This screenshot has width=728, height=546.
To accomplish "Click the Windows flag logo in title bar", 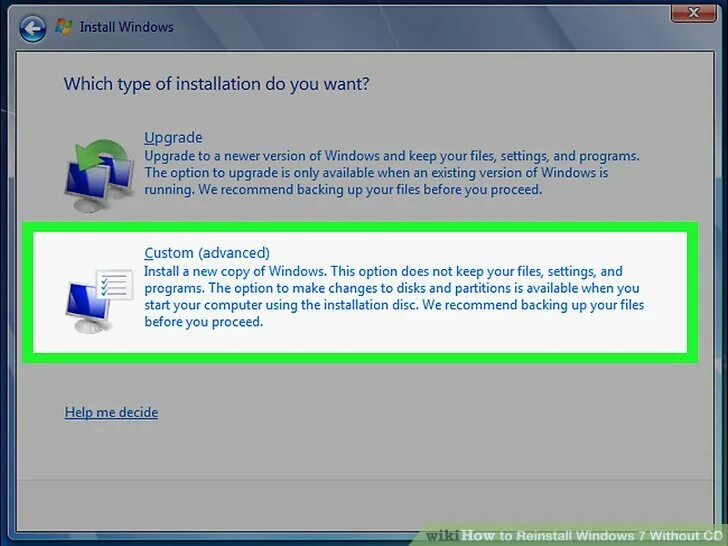I will click(x=64, y=26).
